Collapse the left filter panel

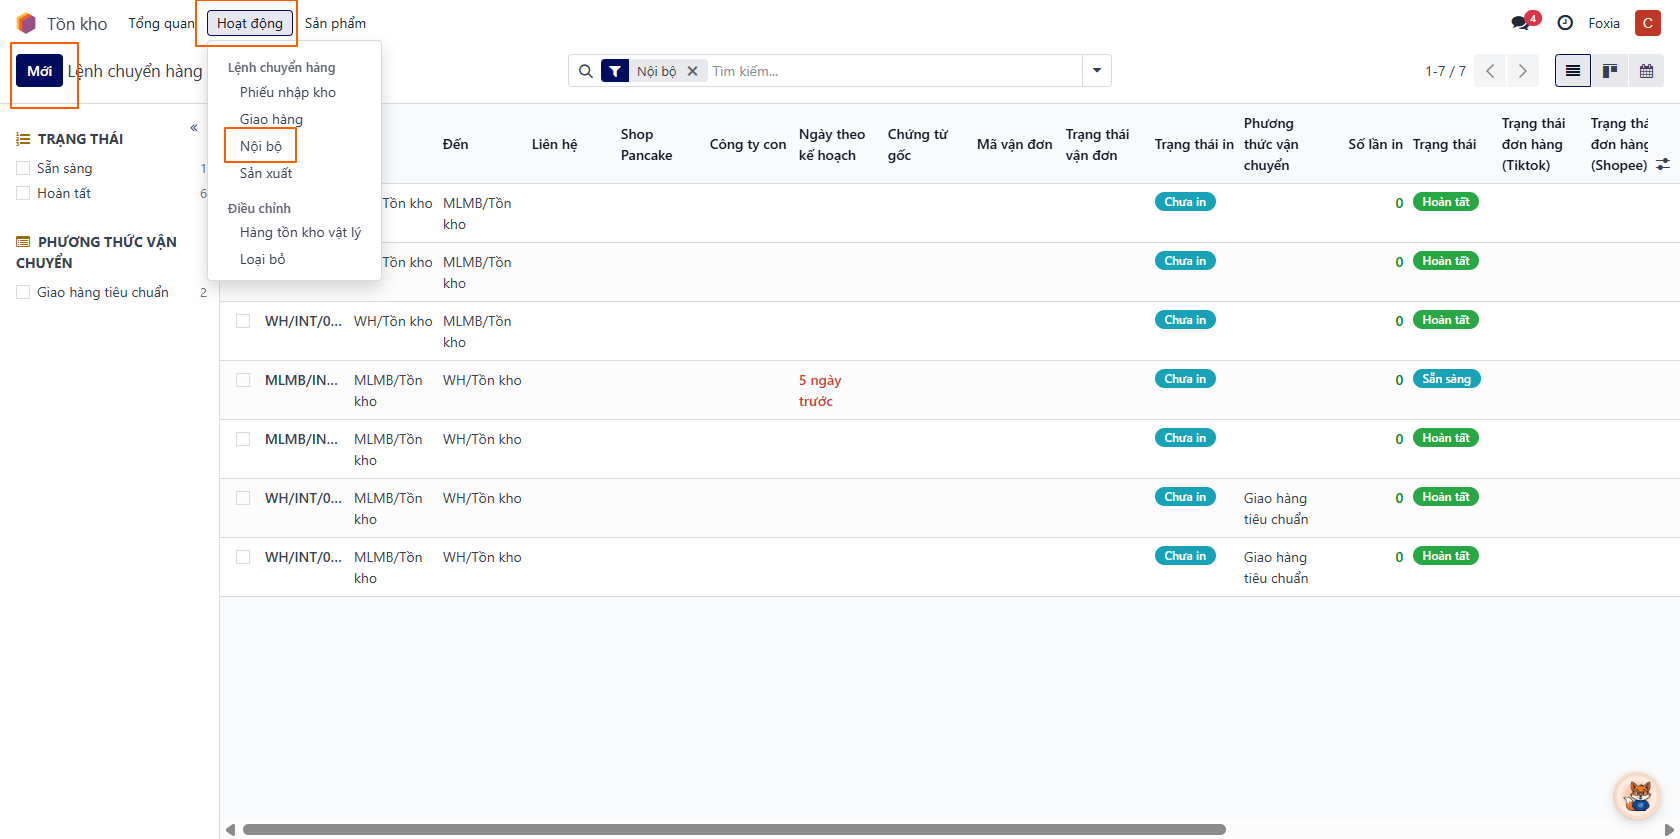pyautogui.click(x=194, y=128)
